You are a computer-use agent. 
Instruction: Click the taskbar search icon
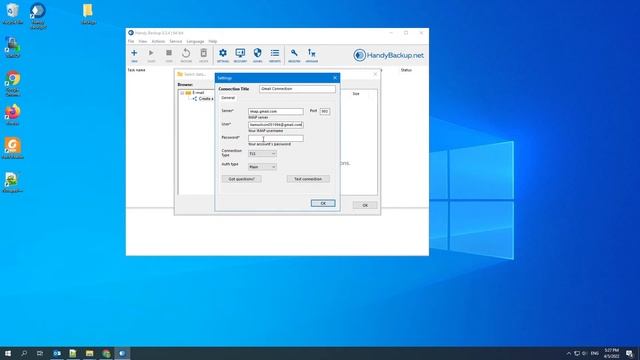click(x=24, y=353)
